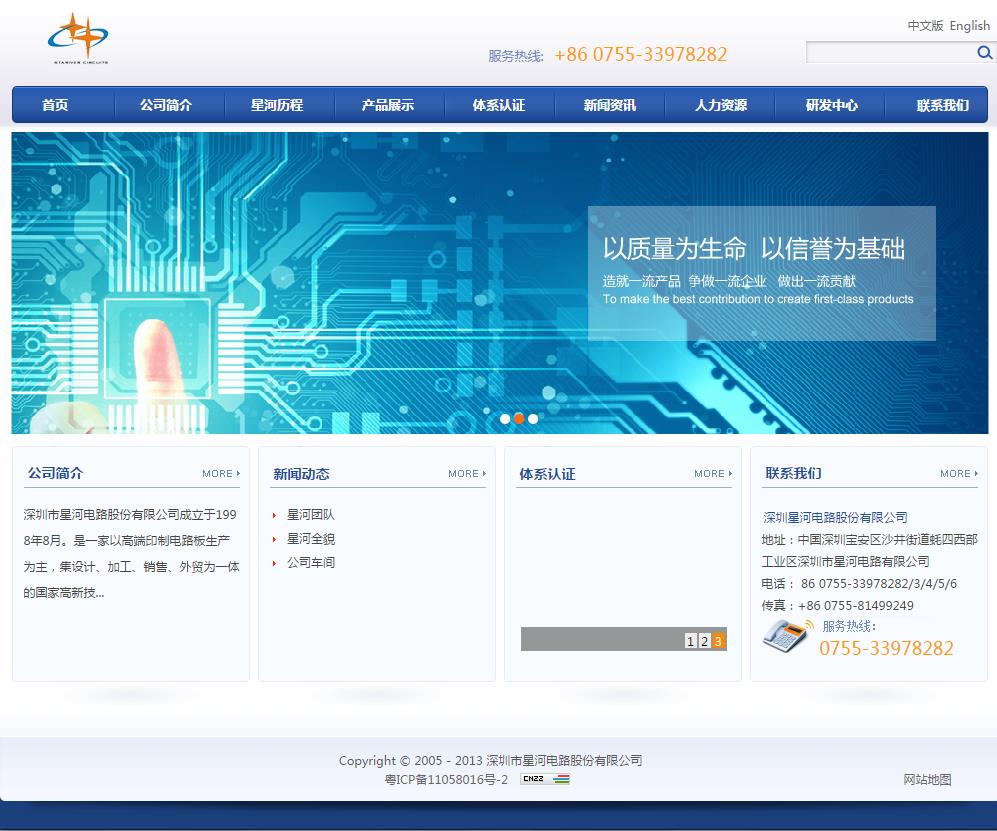Click the banner slogan 以质量为生命 以信誉为基础

753,249
